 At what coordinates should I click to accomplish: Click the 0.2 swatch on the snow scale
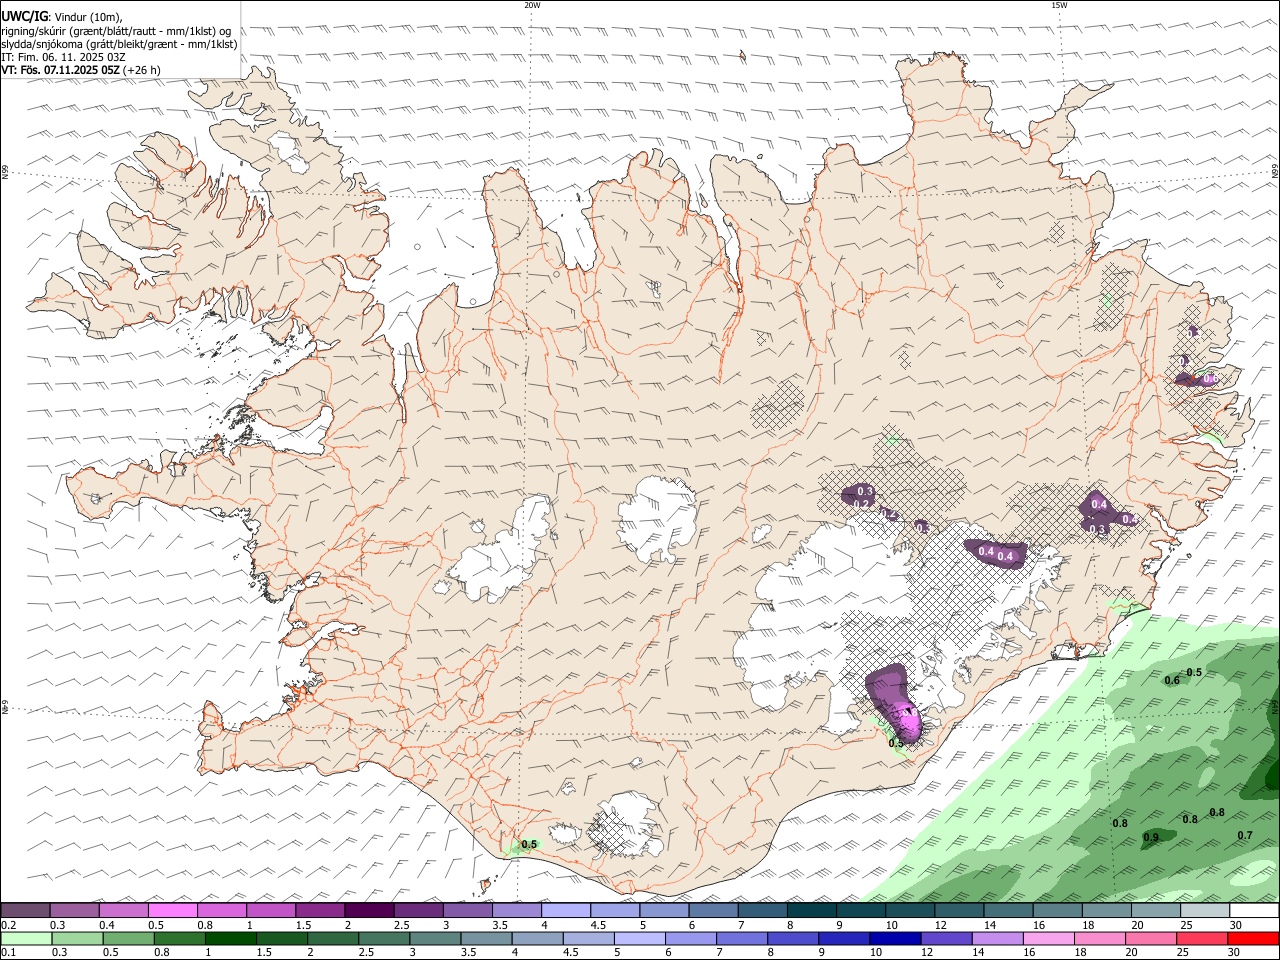(x=25, y=911)
